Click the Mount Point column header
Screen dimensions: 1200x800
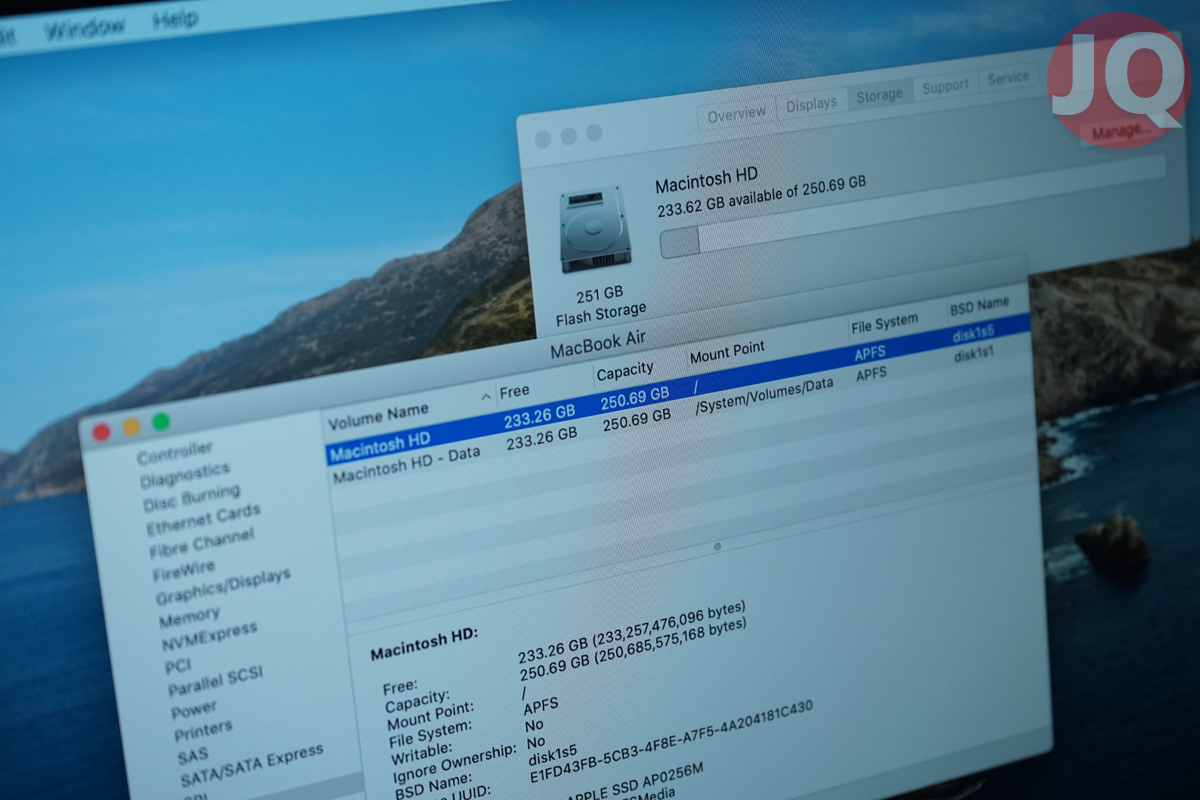point(727,353)
